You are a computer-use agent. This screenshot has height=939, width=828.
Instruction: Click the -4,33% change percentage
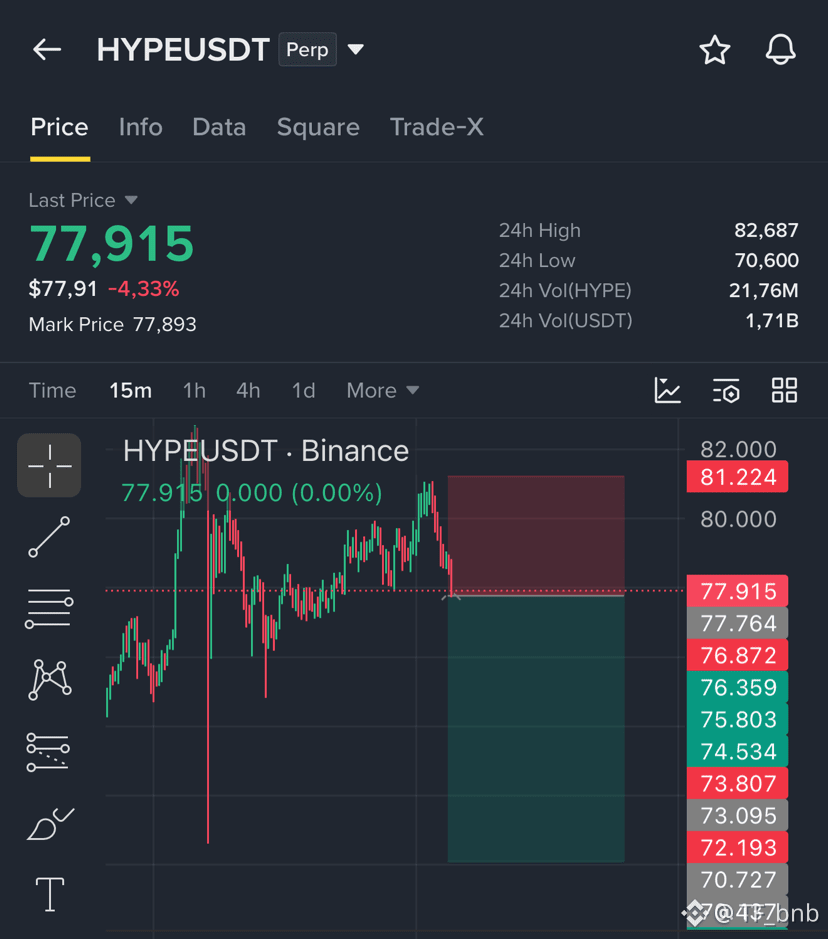pyautogui.click(x=144, y=289)
